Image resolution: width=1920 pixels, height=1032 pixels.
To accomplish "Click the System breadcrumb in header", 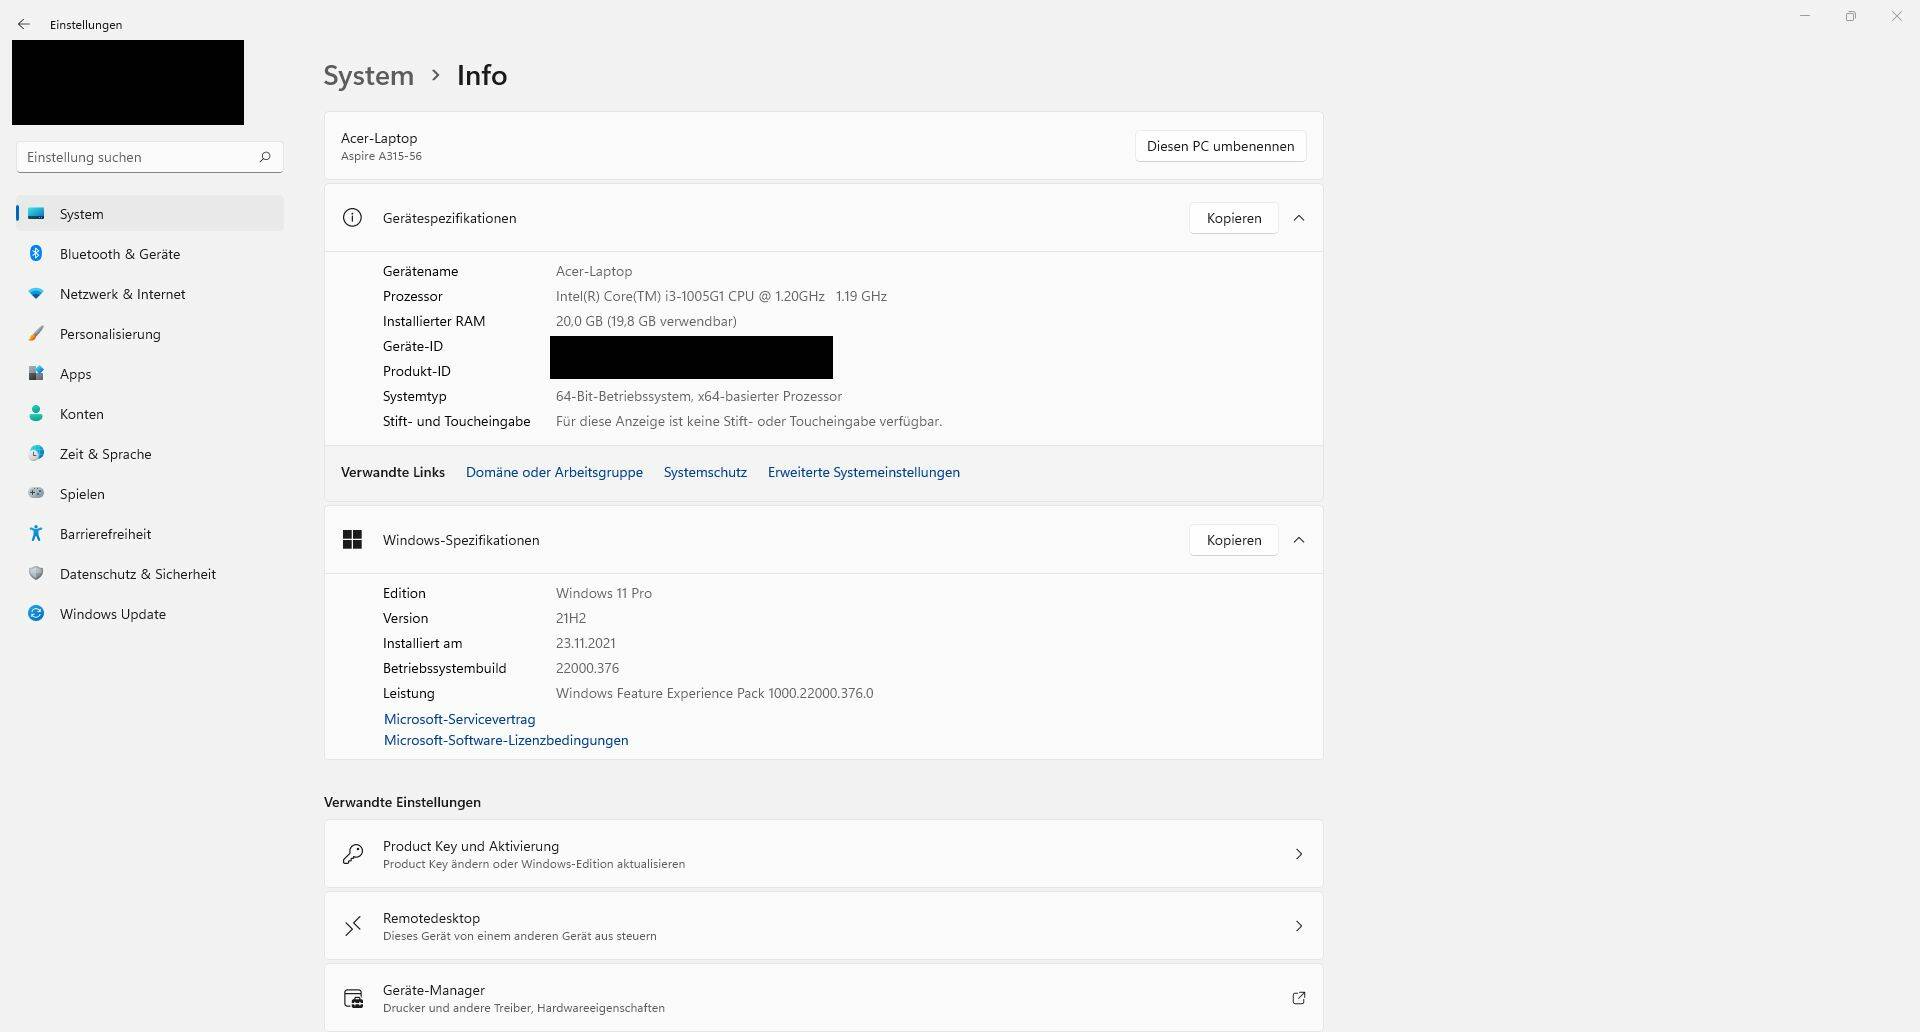I will pos(368,76).
